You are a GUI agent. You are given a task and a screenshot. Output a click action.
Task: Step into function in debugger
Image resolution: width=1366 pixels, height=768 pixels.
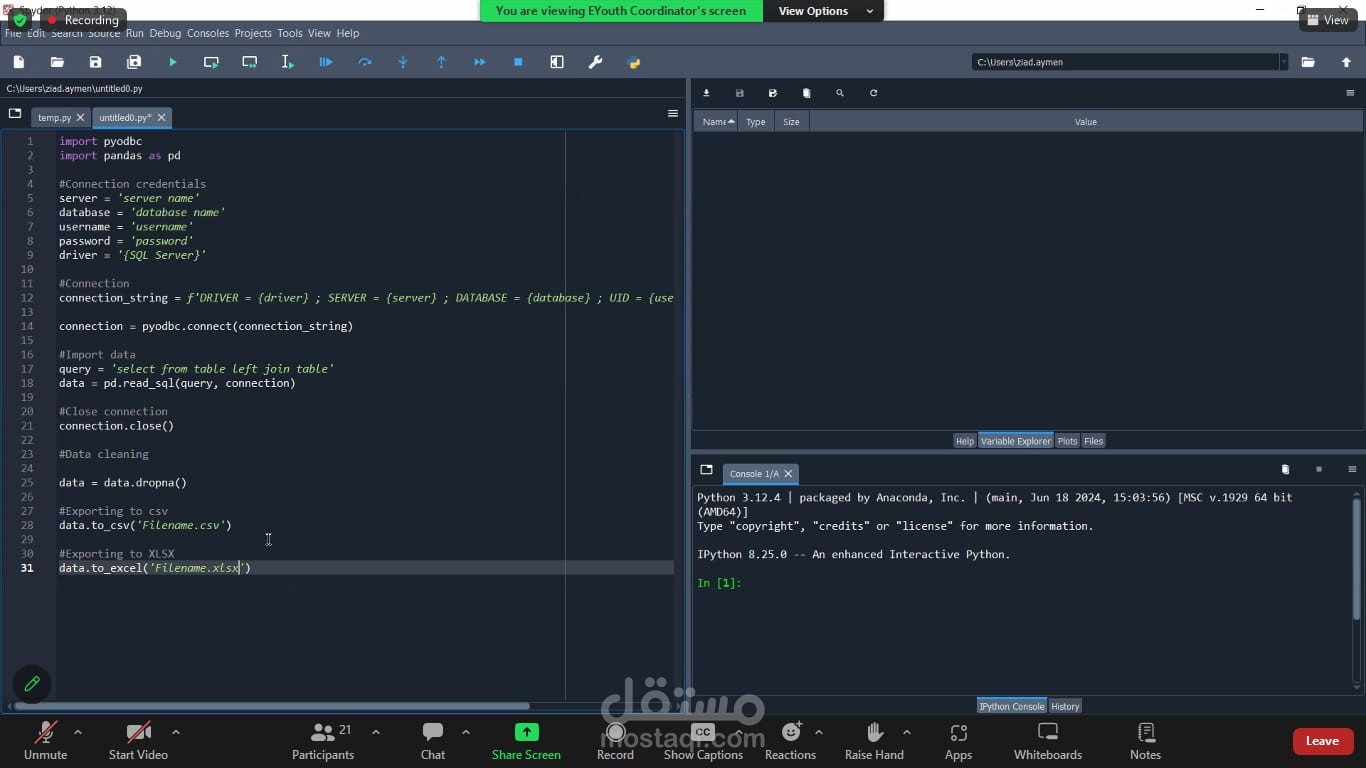[x=403, y=62]
